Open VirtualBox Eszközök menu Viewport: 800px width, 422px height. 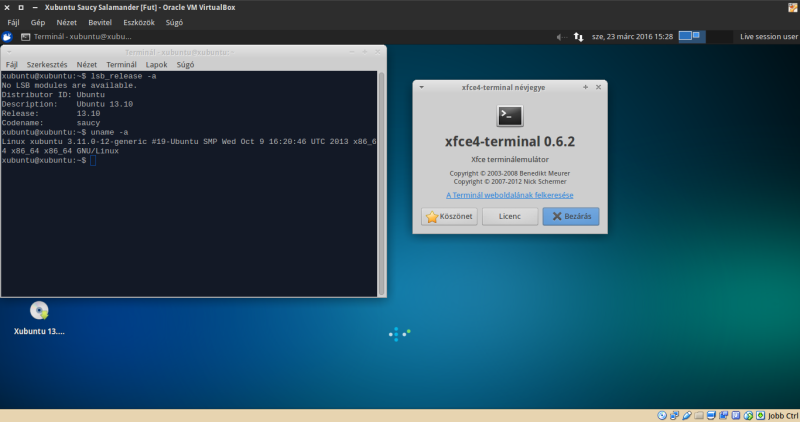click(x=139, y=22)
